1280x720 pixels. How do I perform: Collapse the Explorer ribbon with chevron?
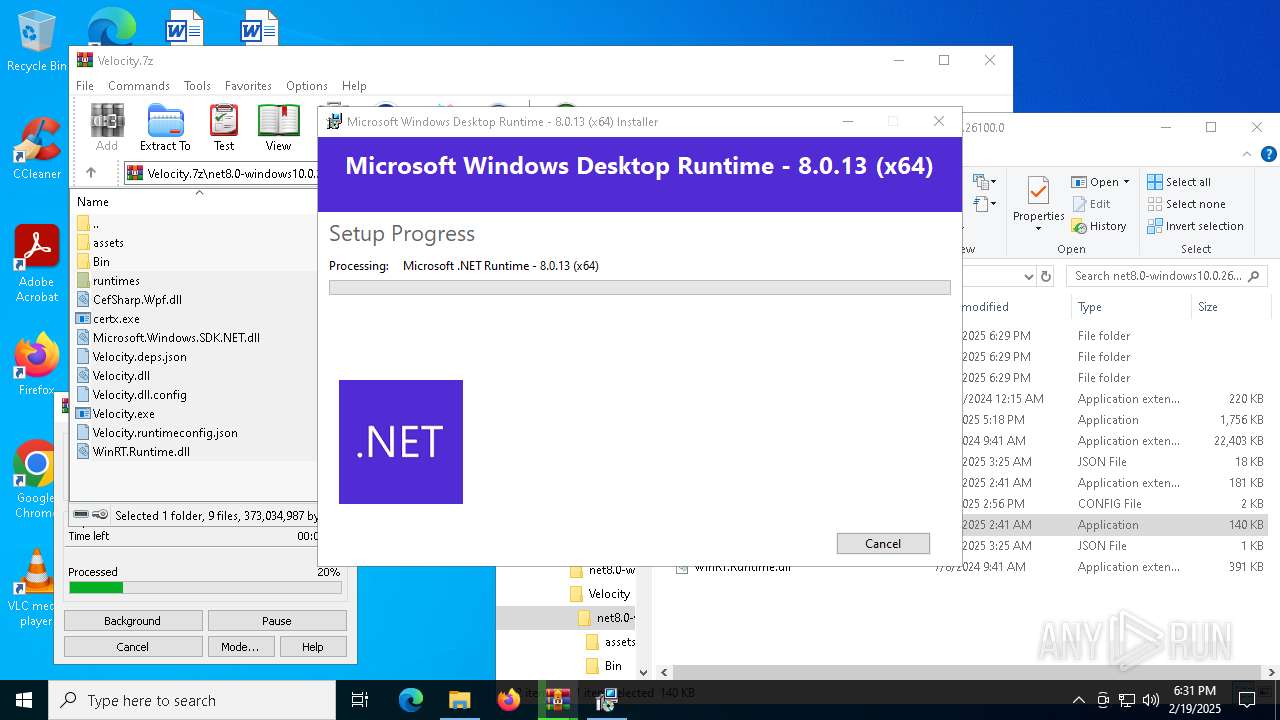coord(1246,154)
